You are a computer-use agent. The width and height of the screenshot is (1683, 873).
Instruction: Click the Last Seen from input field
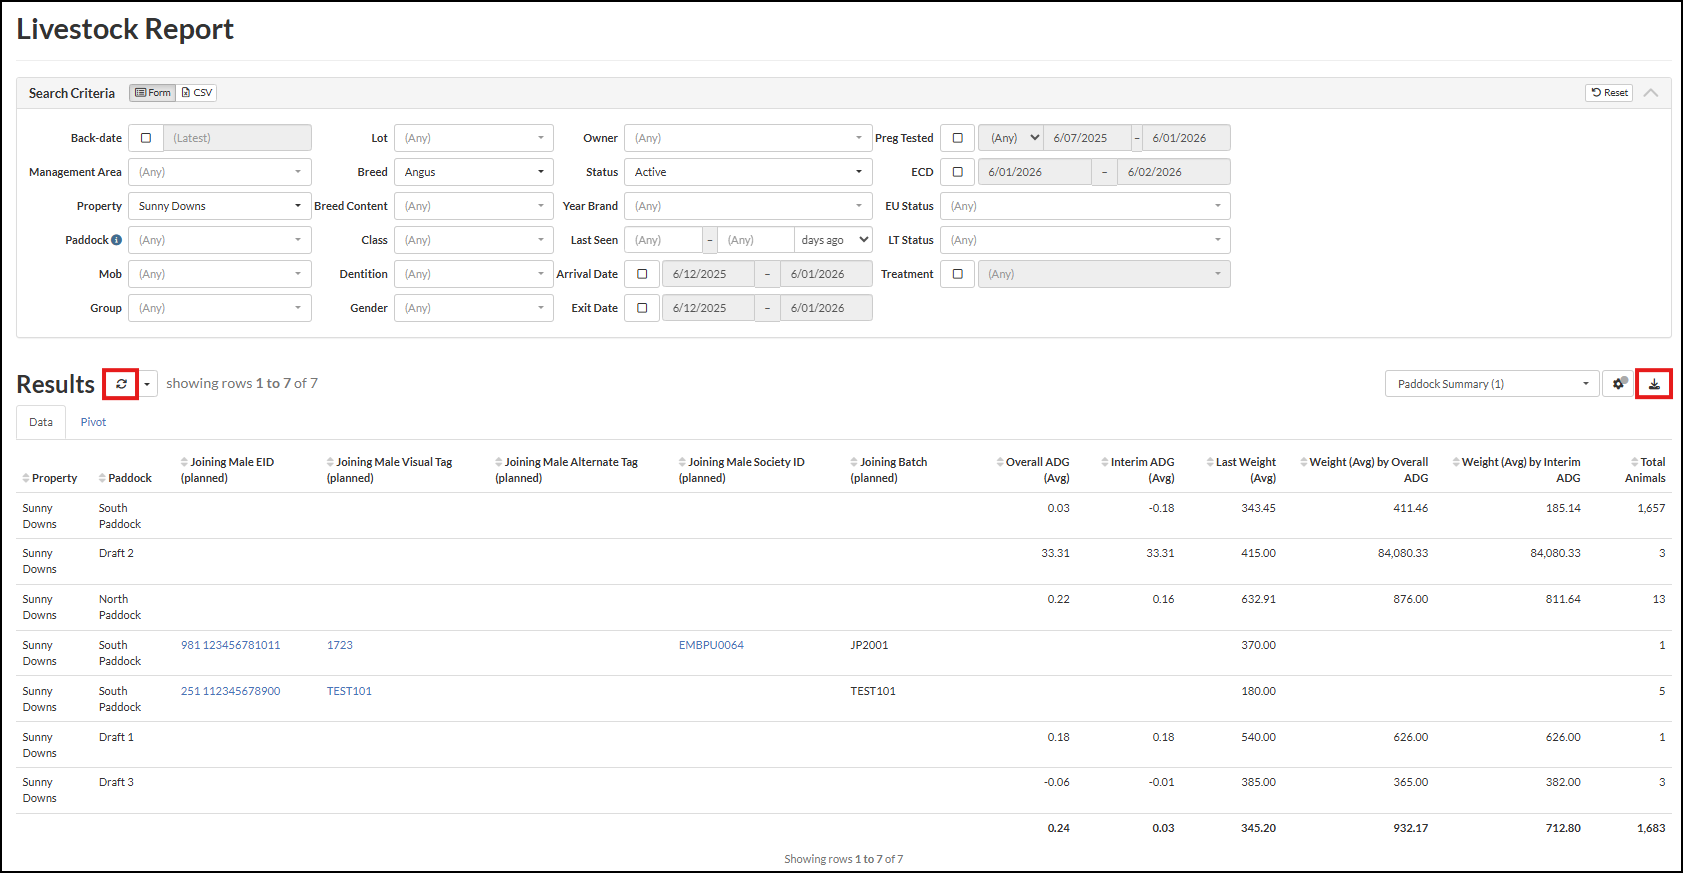pos(663,240)
